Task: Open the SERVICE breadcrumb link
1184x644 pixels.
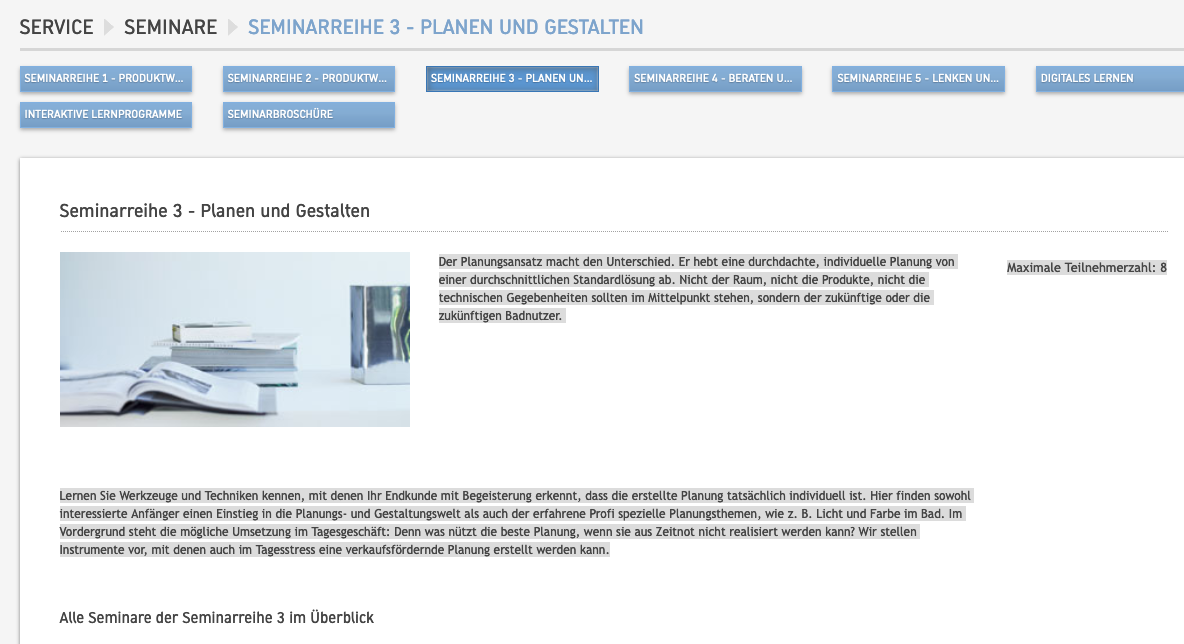Action: pyautogui.click(x=57, y=27)
